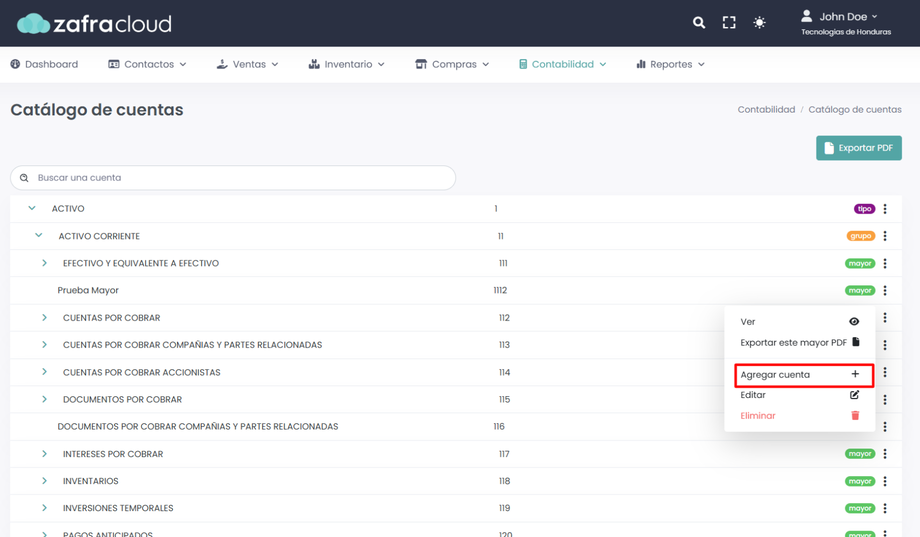Screen dimensions: 920x537
Task: Open the Inventario menu
Action: click(x=346, y=64)
